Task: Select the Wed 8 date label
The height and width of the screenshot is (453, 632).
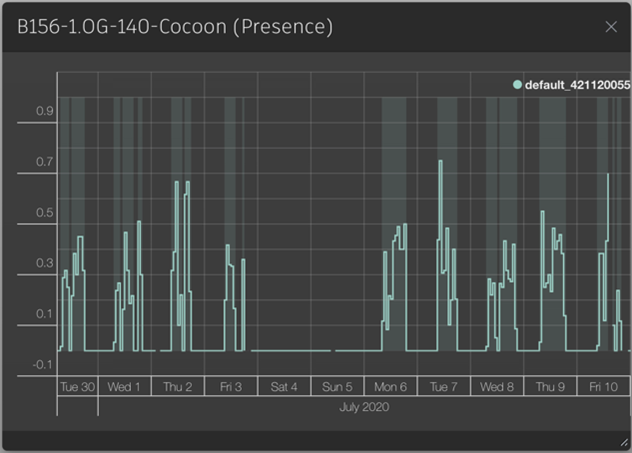Action: pyautogui.click(x=497, y=387)
